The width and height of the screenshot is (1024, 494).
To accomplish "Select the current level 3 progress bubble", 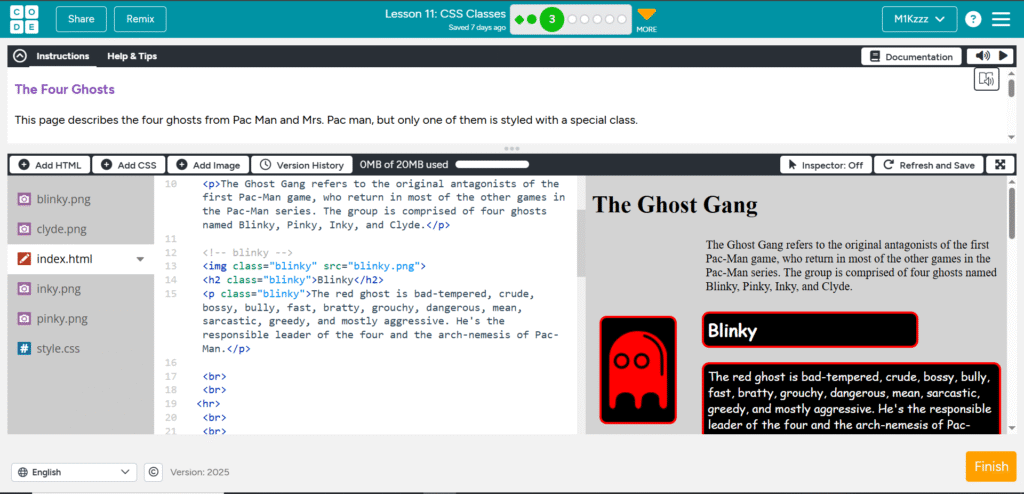I will tap(551, 19).
